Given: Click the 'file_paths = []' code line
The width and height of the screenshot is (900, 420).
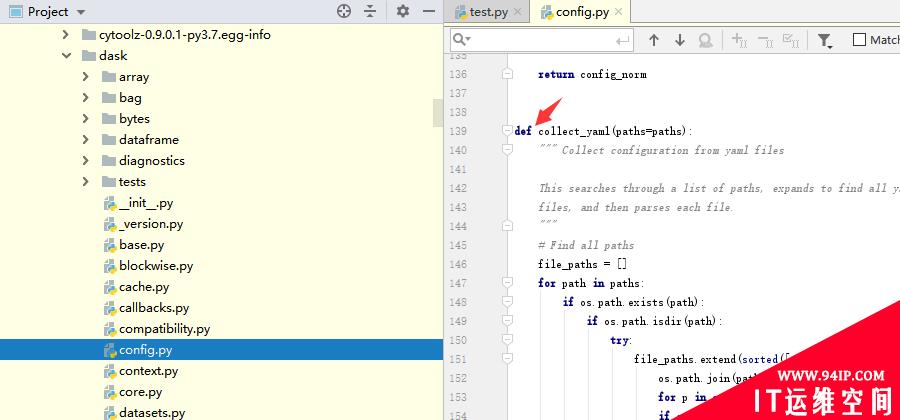Looking at the screenshot, I should coord(582,264).
